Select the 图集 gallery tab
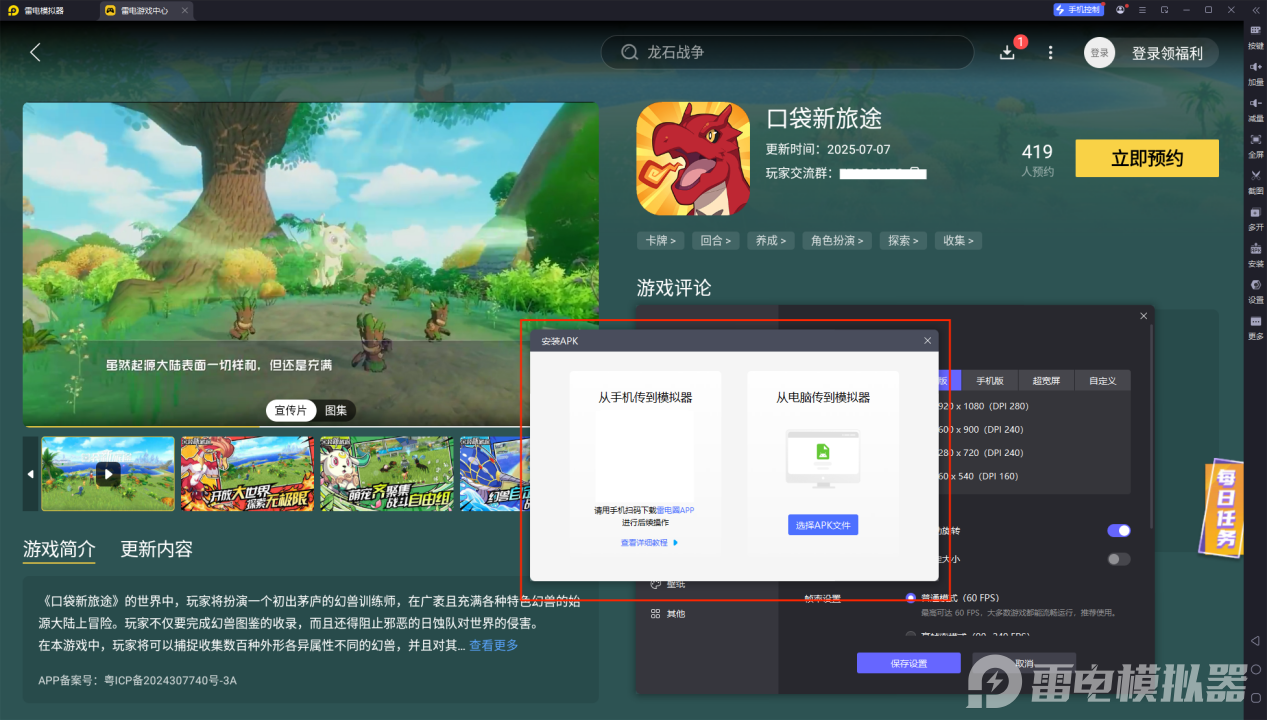1267x720 pixels. [x=336, y=410]
